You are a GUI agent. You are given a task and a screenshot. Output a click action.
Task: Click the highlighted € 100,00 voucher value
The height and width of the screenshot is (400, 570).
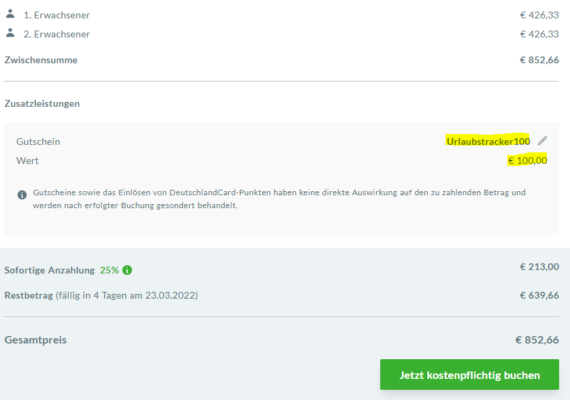(x=527, y=160)
